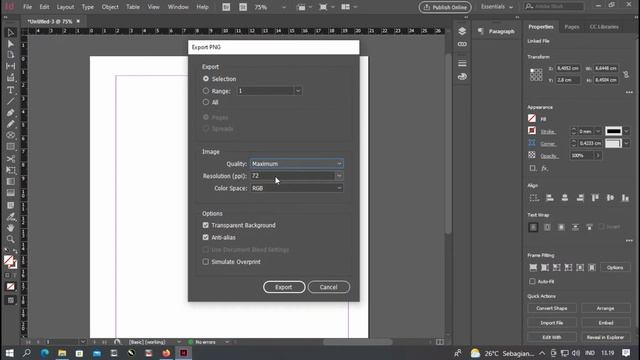Click the fx effects icon

tap(544, 168)
